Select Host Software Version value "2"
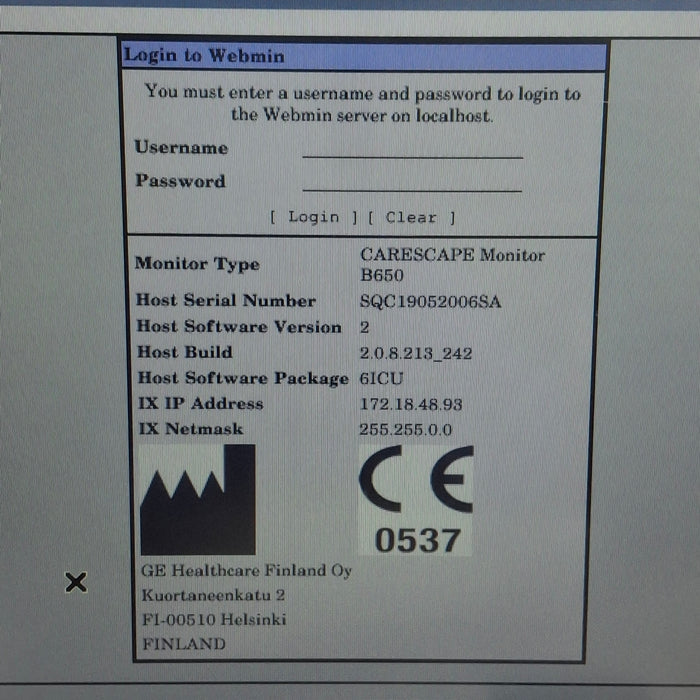 364,327
